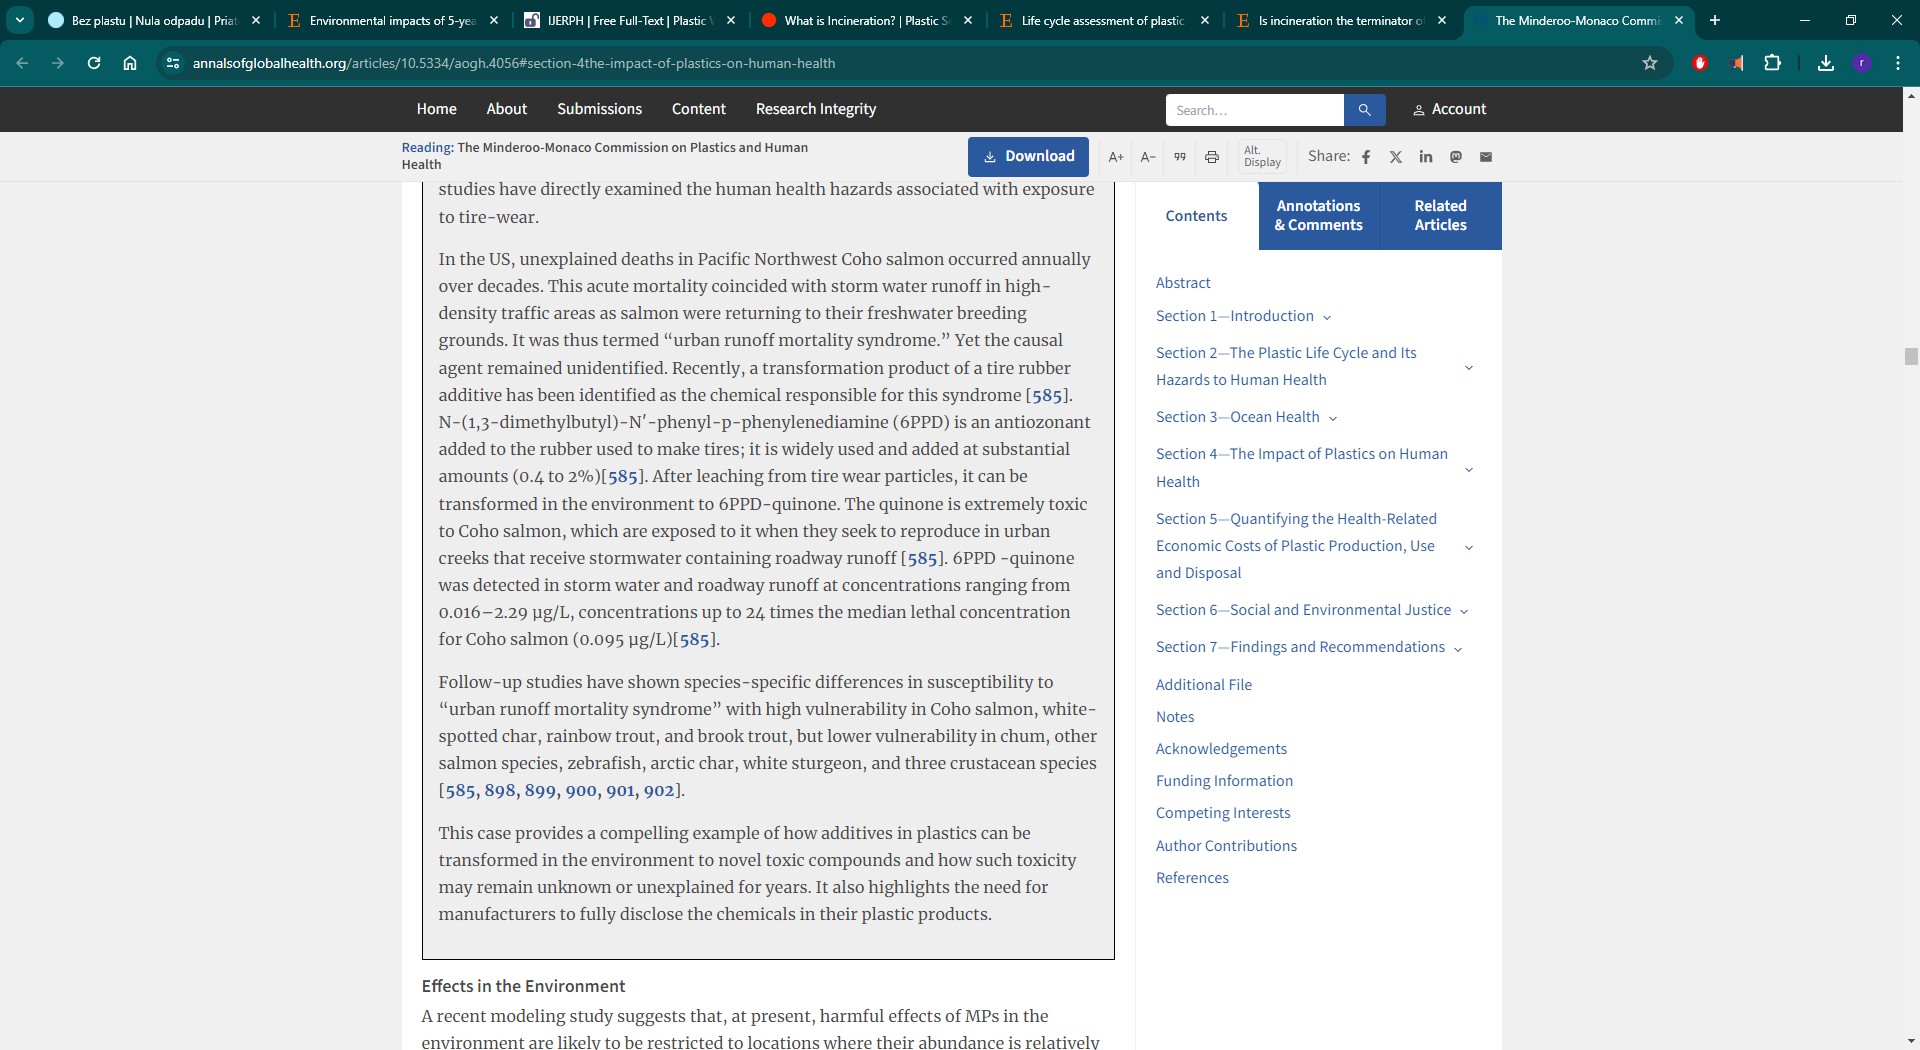Image resolution: width=1920 pixels, height=1050 pixels.
Task: Open the Submissions menu item
Action: [599, 109]
